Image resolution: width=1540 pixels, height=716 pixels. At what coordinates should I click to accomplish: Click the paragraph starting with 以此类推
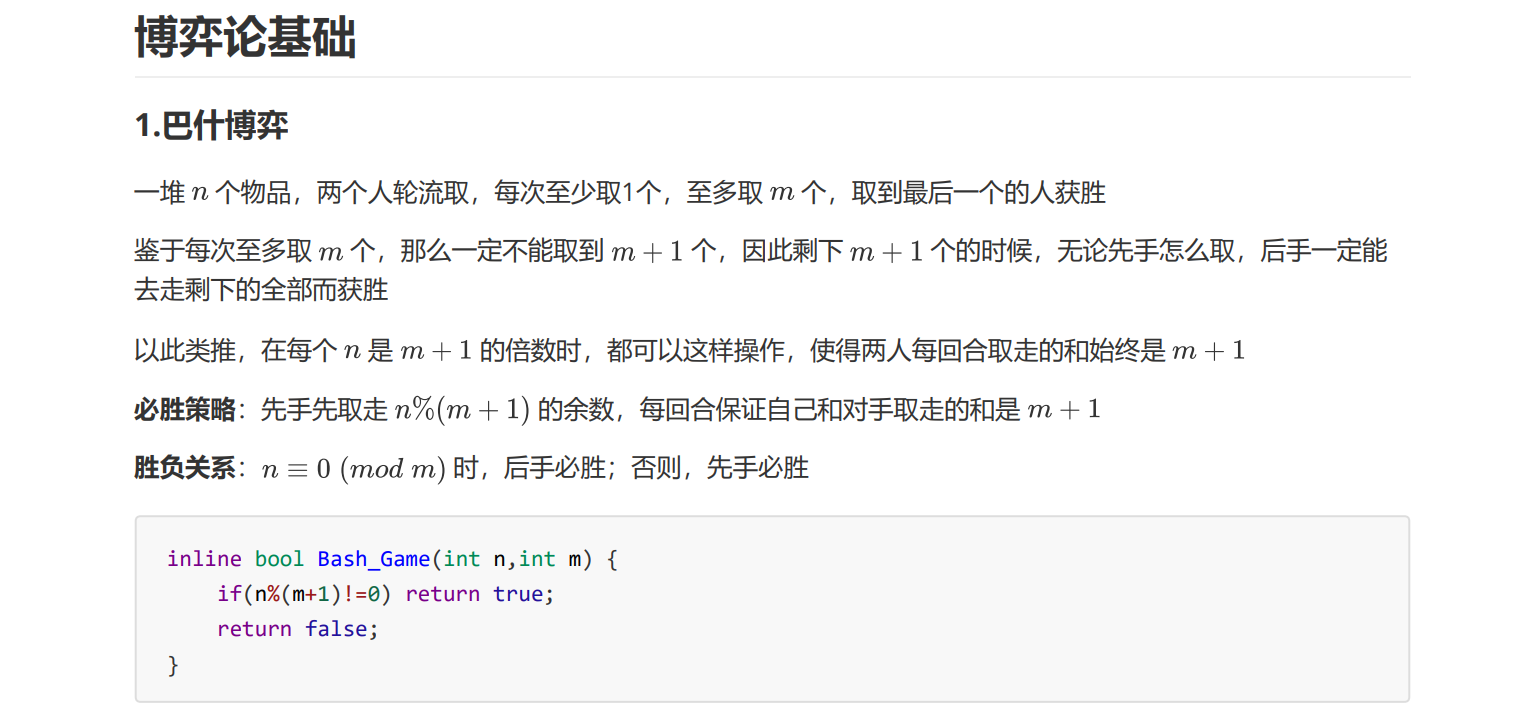tap(690, 350)
